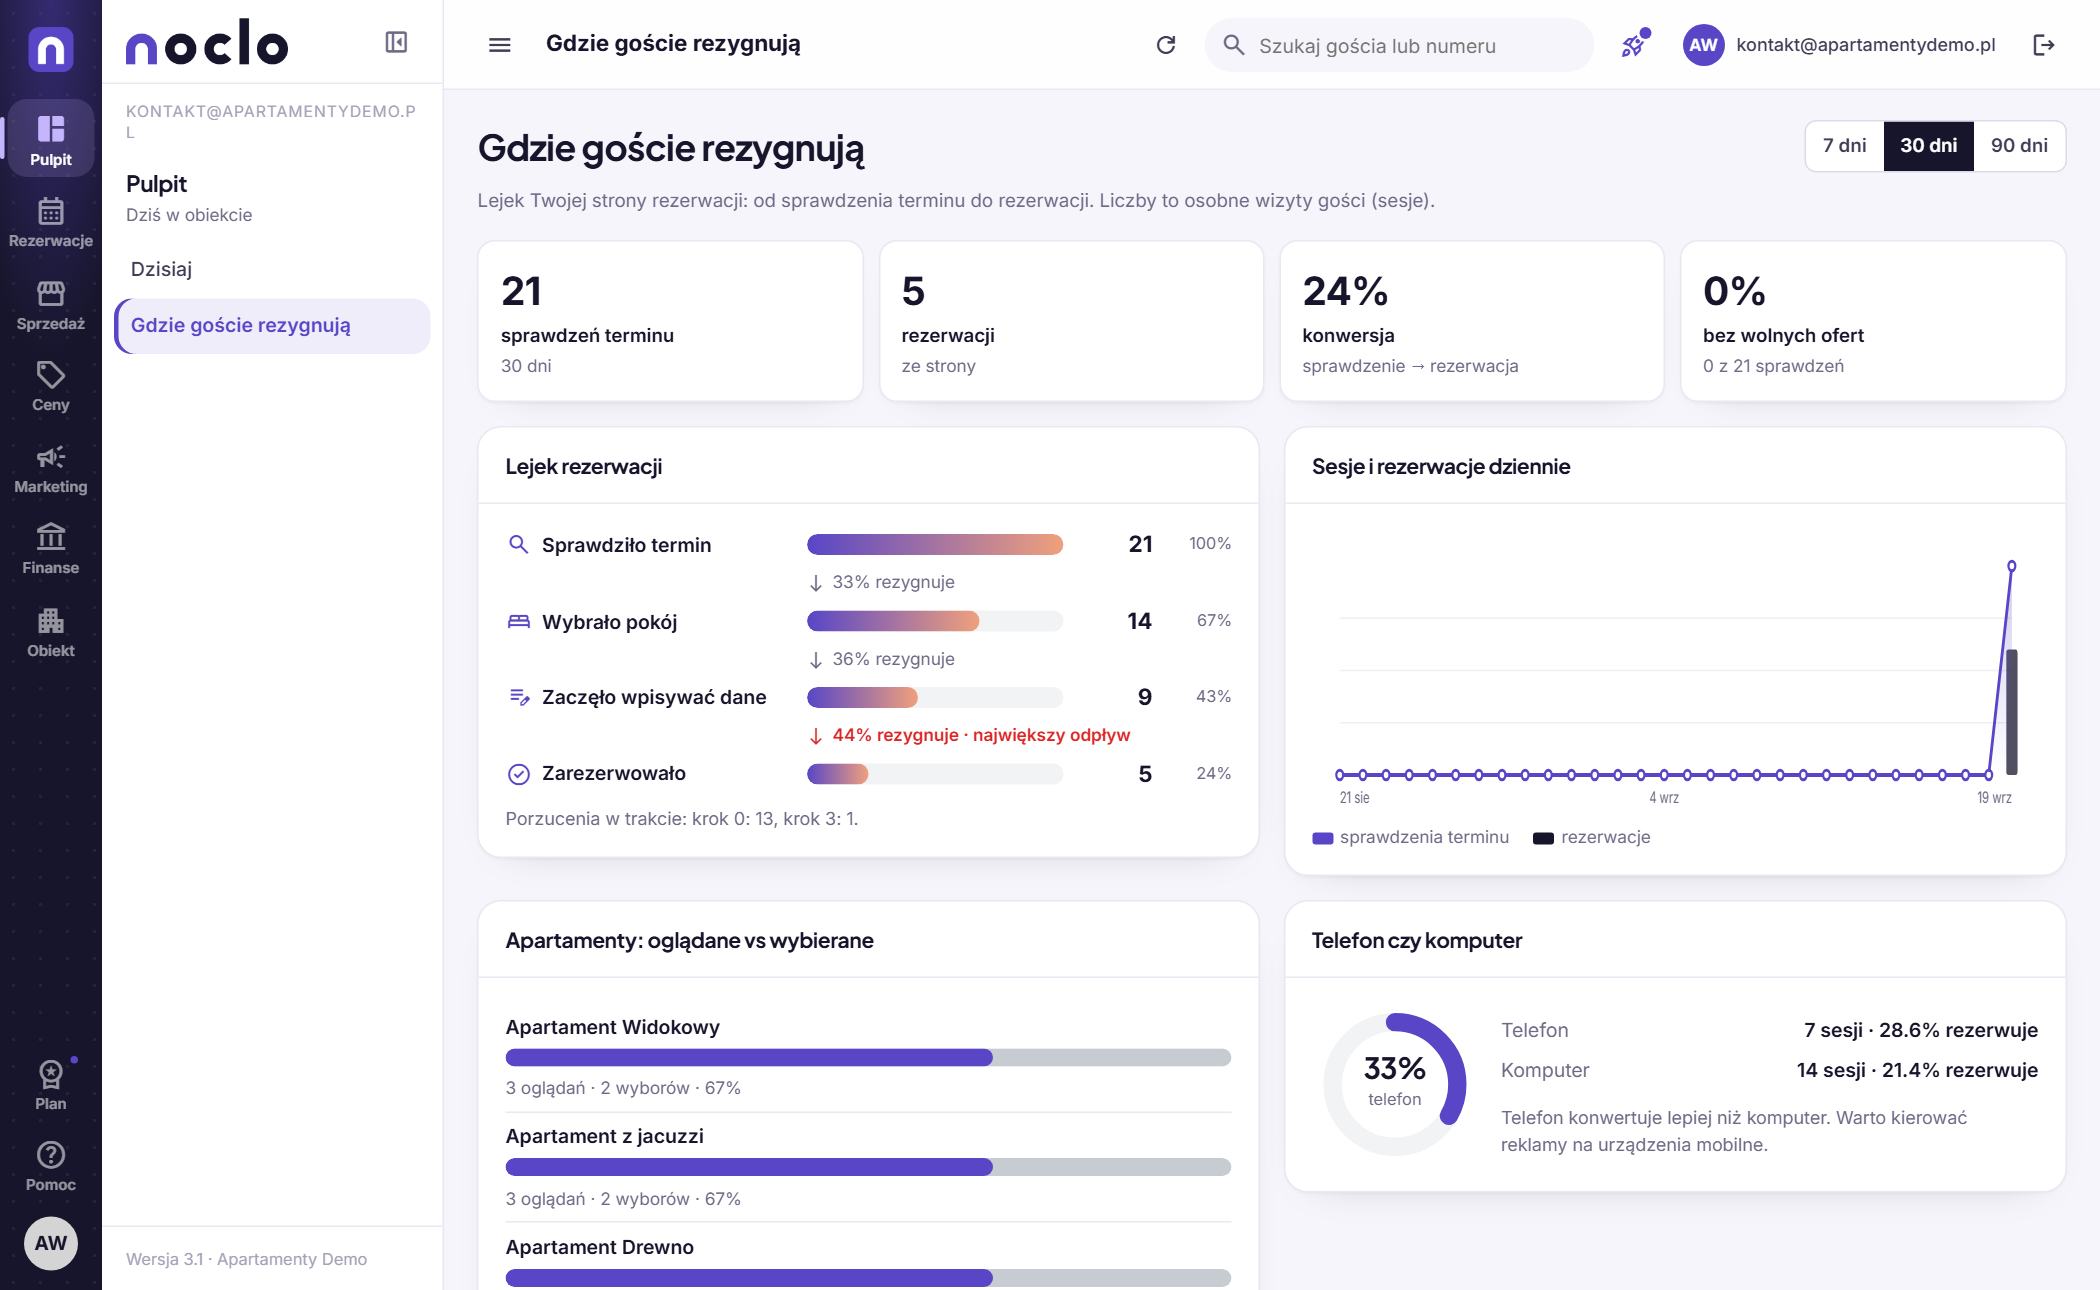The image size is (2100, 1290).
Task: Click the Noclo logo icon in the rail
Action: tap(50, 49)
